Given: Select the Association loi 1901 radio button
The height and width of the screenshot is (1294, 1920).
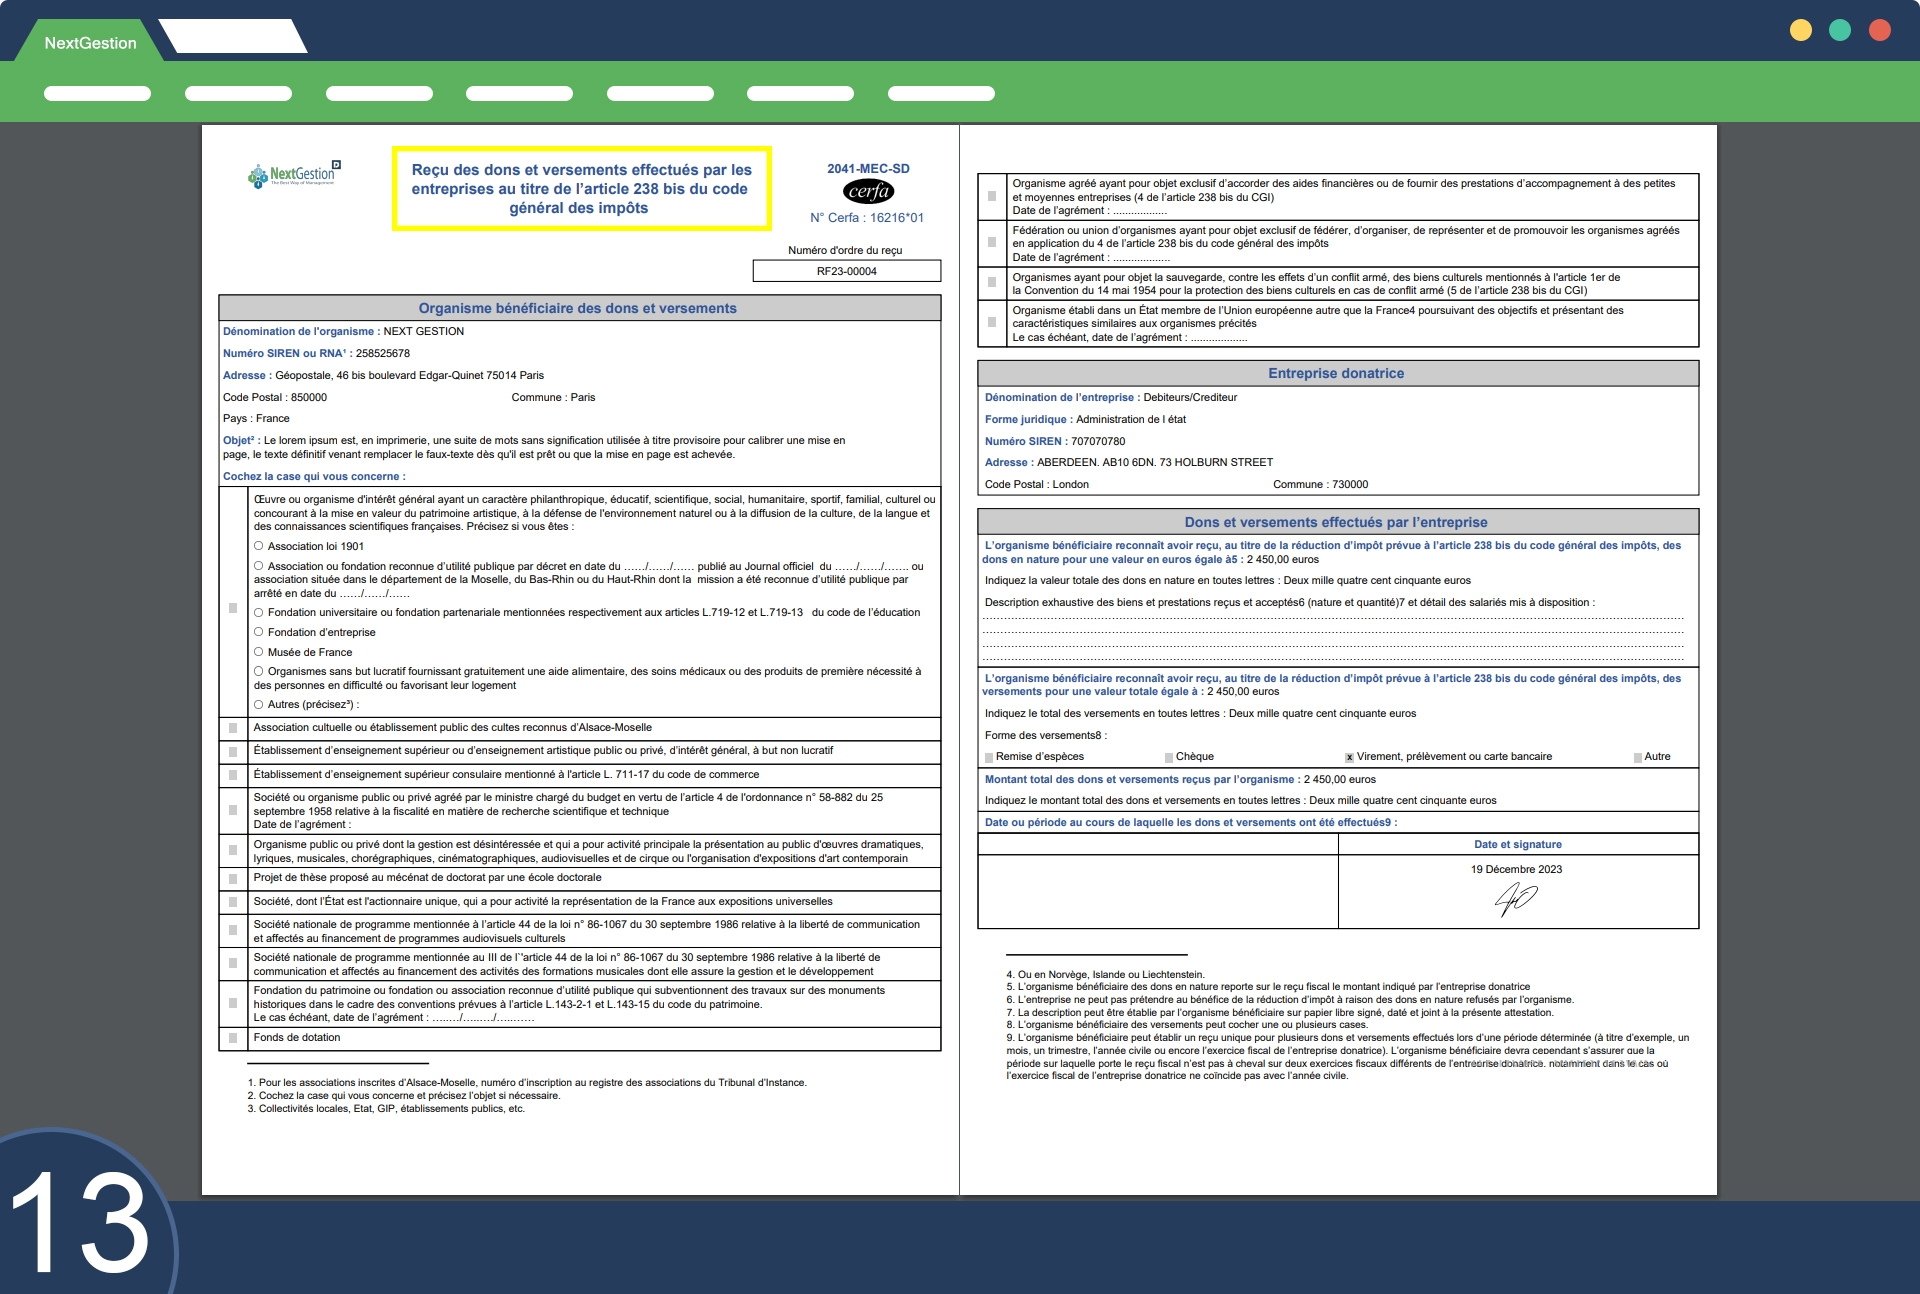Looking at the screenshot, I should (x=259, y=546).
